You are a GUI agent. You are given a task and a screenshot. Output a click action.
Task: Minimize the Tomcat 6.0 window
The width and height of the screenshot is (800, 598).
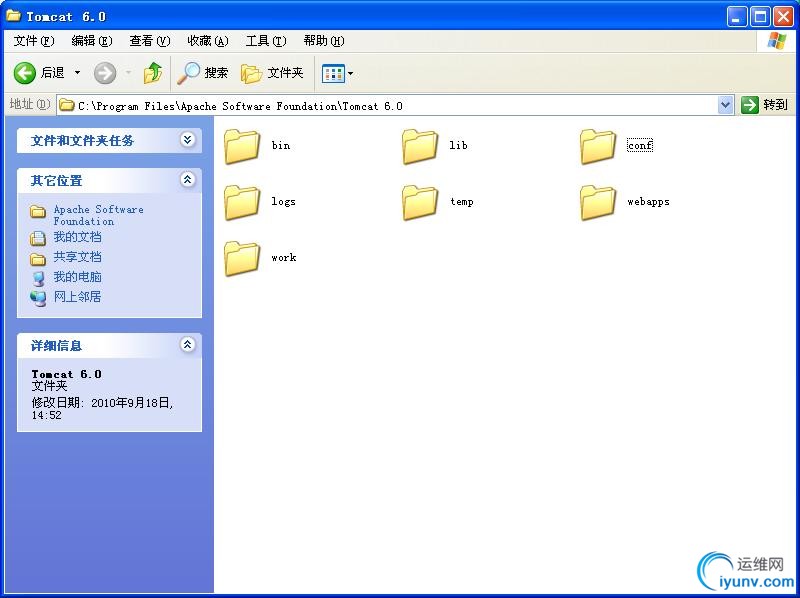point(736,17)
